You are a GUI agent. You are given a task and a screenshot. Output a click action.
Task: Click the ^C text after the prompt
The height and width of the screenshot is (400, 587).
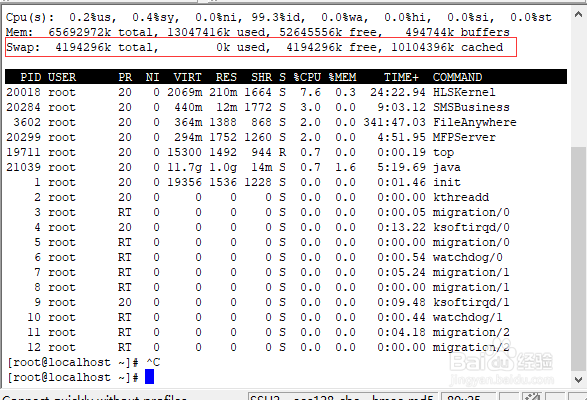(x=153, y=362)
